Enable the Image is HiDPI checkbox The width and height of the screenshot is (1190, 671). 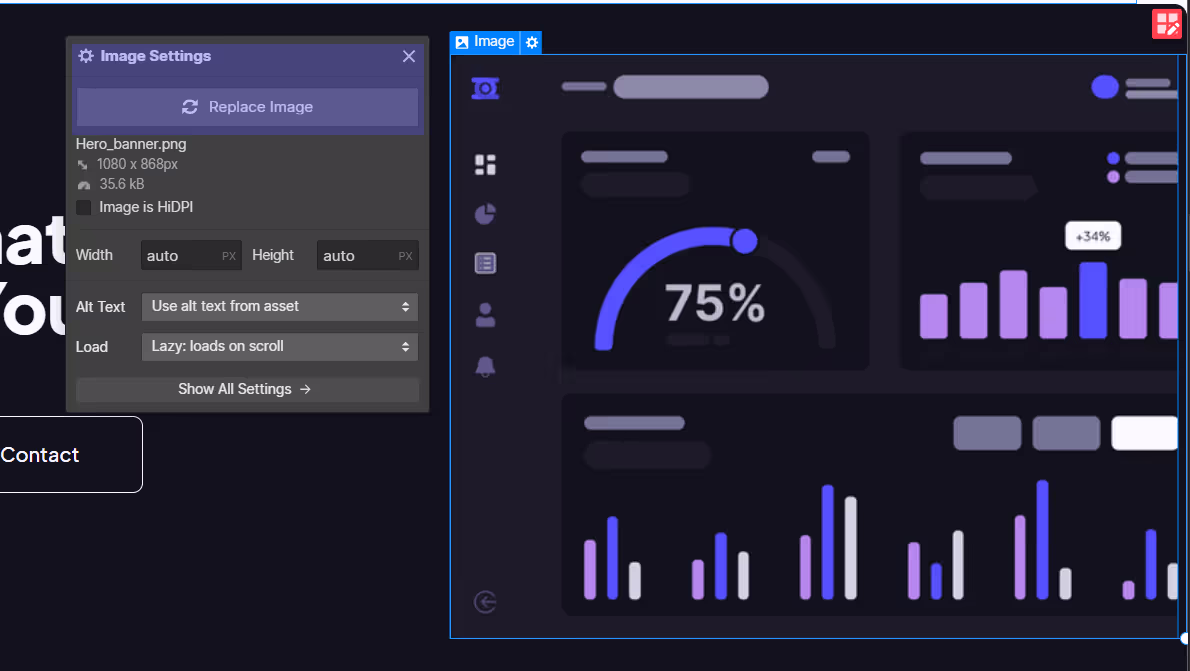pos(83,207)
